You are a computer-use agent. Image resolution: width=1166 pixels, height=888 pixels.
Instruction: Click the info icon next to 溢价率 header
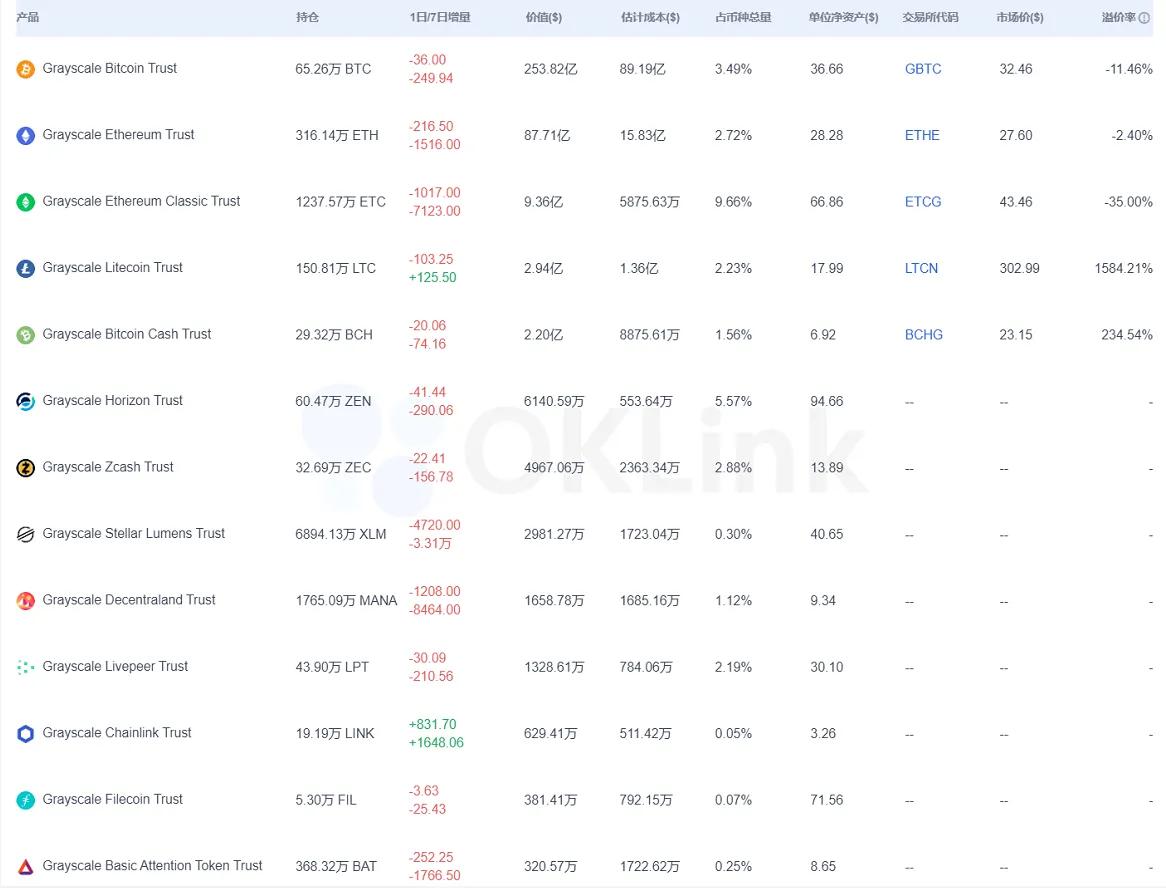[1144, 17]
